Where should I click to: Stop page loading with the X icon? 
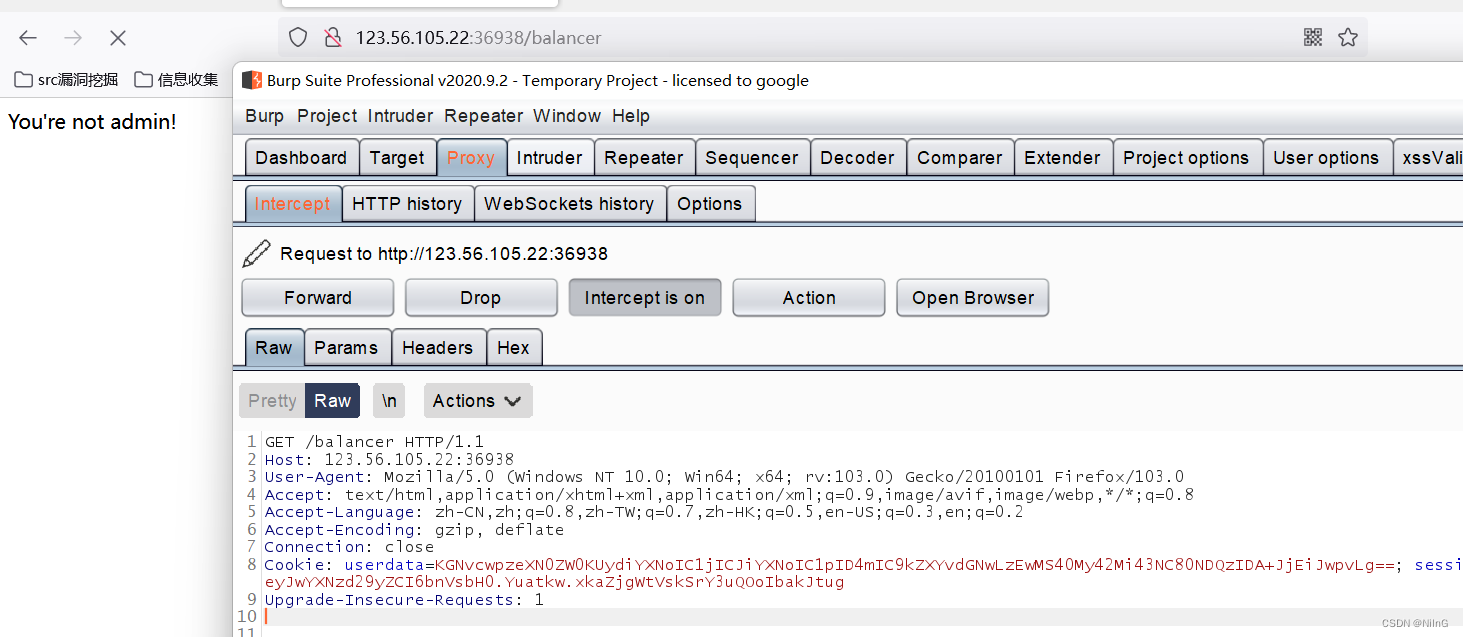[x=118, y=38]
